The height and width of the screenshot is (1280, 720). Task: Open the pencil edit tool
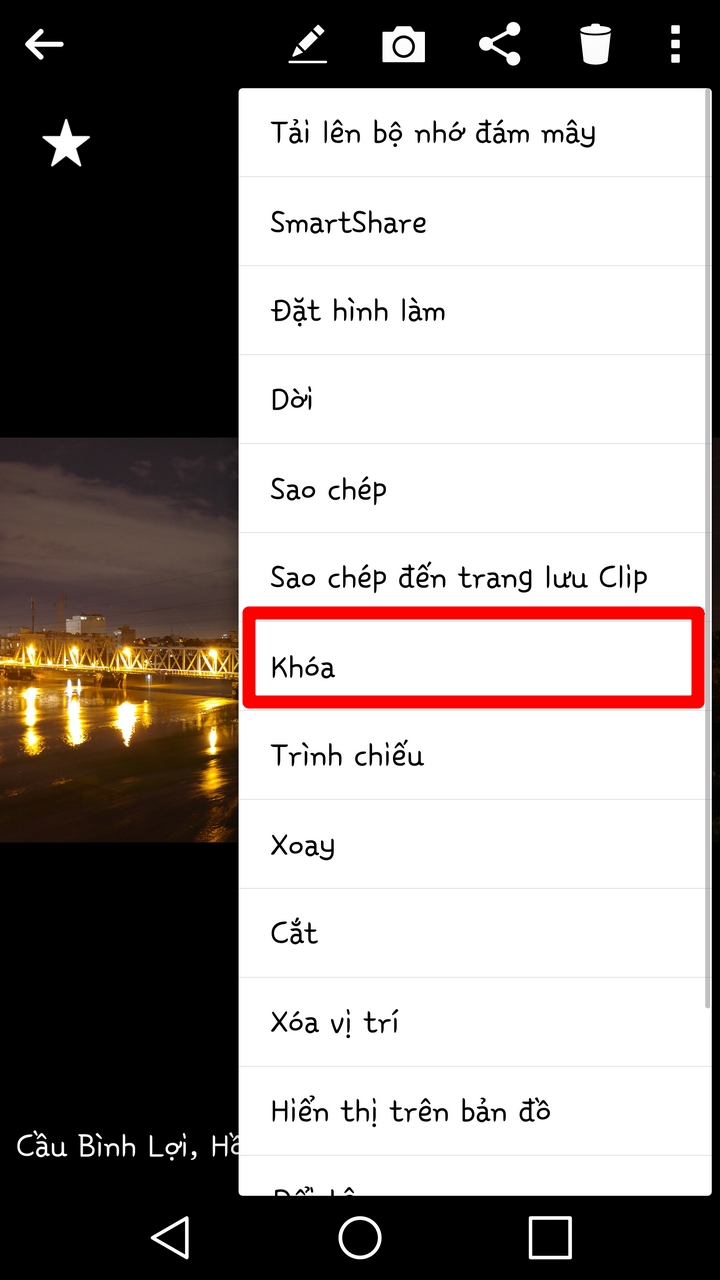(308, 45)
